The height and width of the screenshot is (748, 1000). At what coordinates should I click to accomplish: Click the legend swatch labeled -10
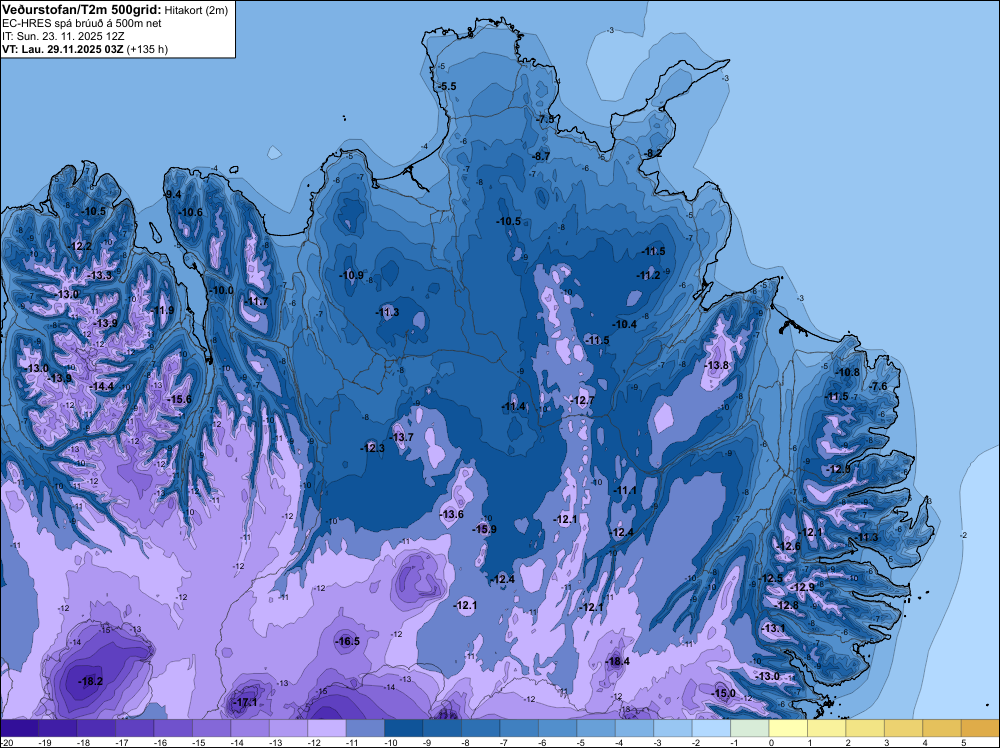(404, 728)
